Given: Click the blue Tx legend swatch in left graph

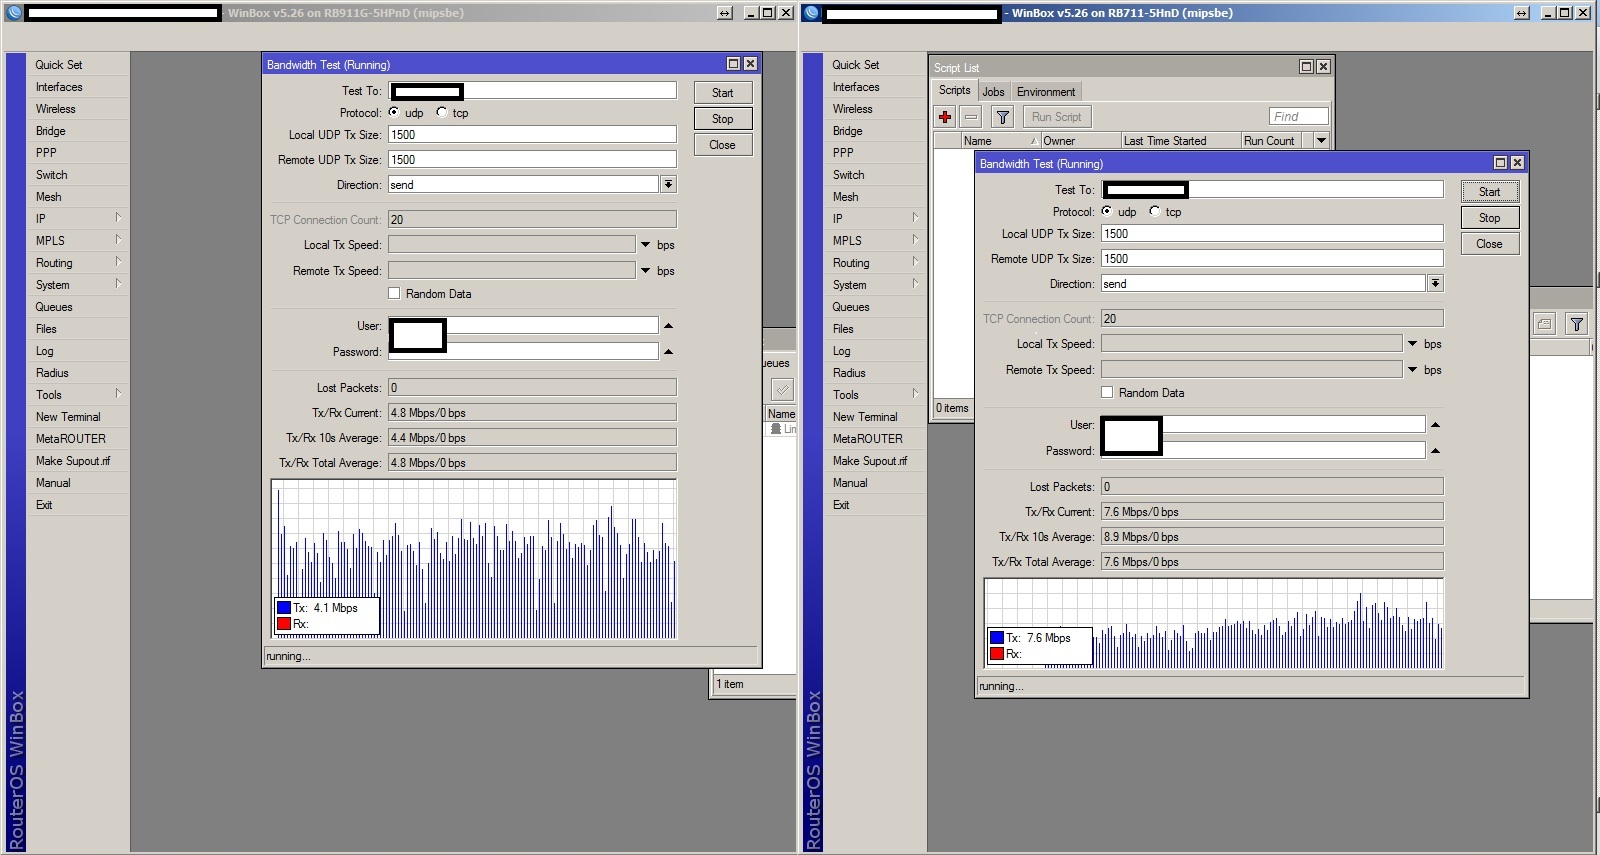Looking at the screenshot, I should [284, 608].
